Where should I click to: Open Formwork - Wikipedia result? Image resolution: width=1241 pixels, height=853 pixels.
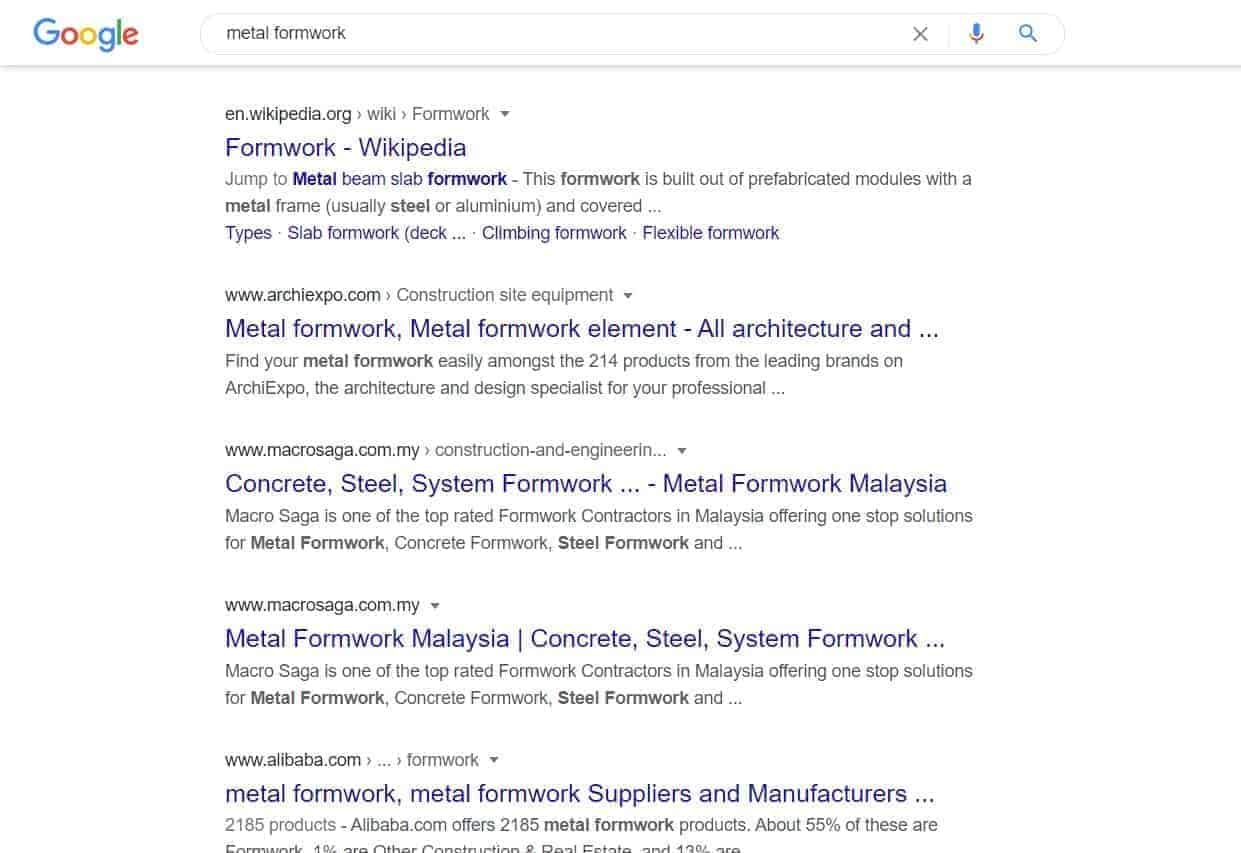pyautogui.click(x=345, y=147)
